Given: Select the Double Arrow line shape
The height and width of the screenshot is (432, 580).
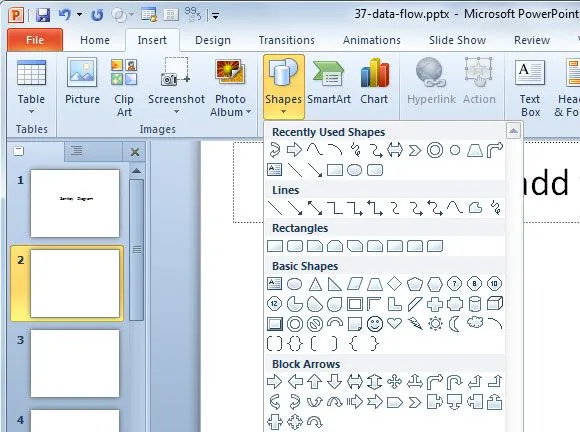Looking at the screenshot, I should tap(315, 208).
